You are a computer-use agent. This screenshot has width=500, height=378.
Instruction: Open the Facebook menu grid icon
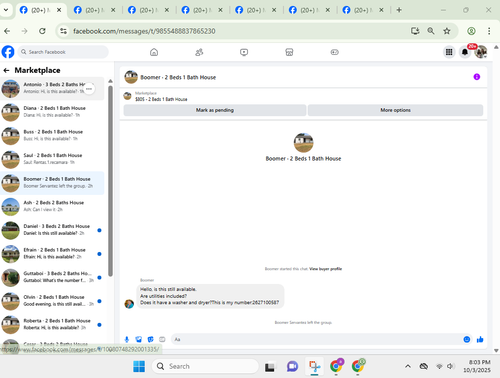449,52
